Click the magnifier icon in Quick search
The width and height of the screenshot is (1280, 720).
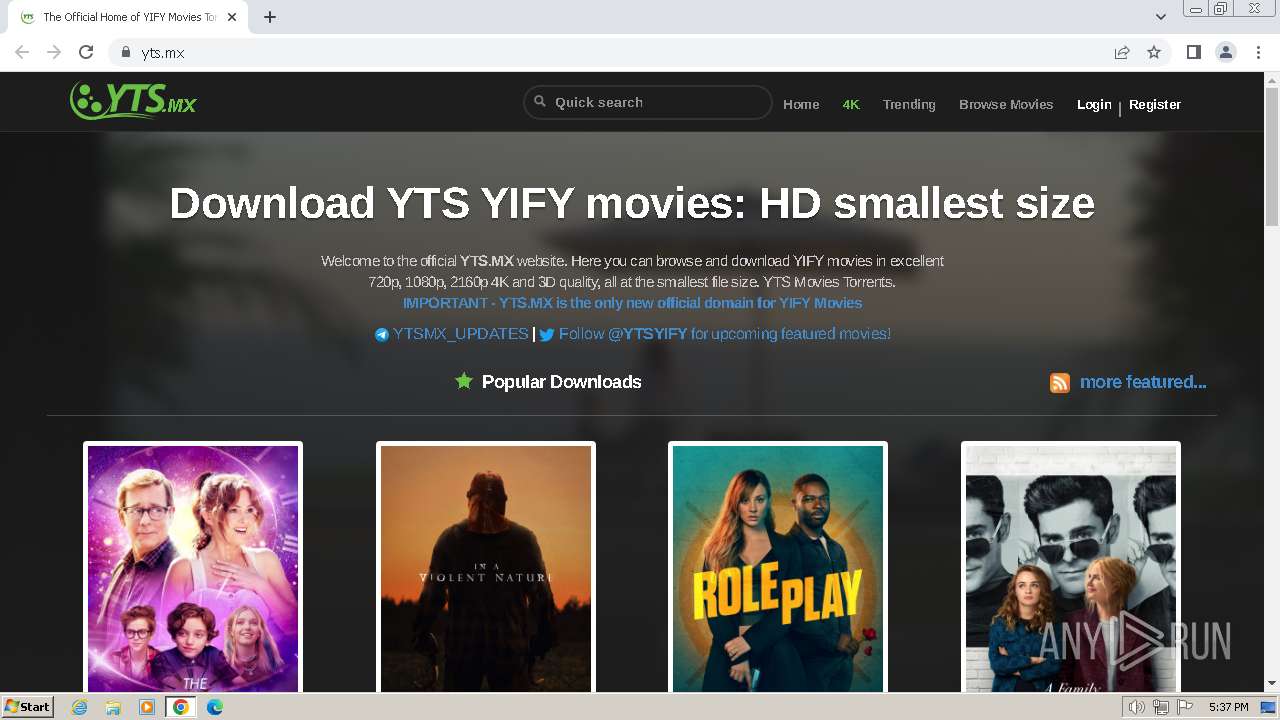pos(540,101)
